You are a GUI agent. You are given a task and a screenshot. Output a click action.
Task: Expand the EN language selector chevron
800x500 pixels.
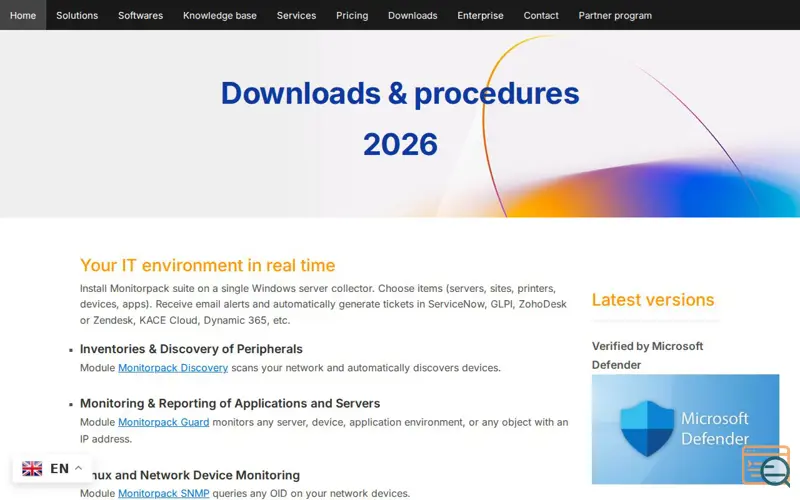(78, 468)
